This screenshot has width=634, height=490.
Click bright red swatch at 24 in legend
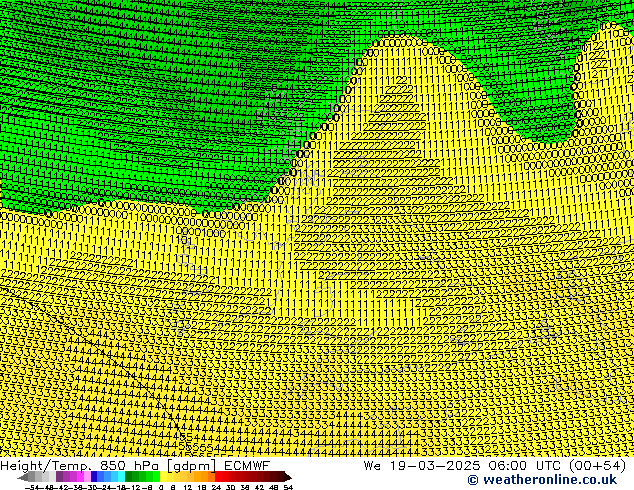pyautogui.click(x=218, y=477)
